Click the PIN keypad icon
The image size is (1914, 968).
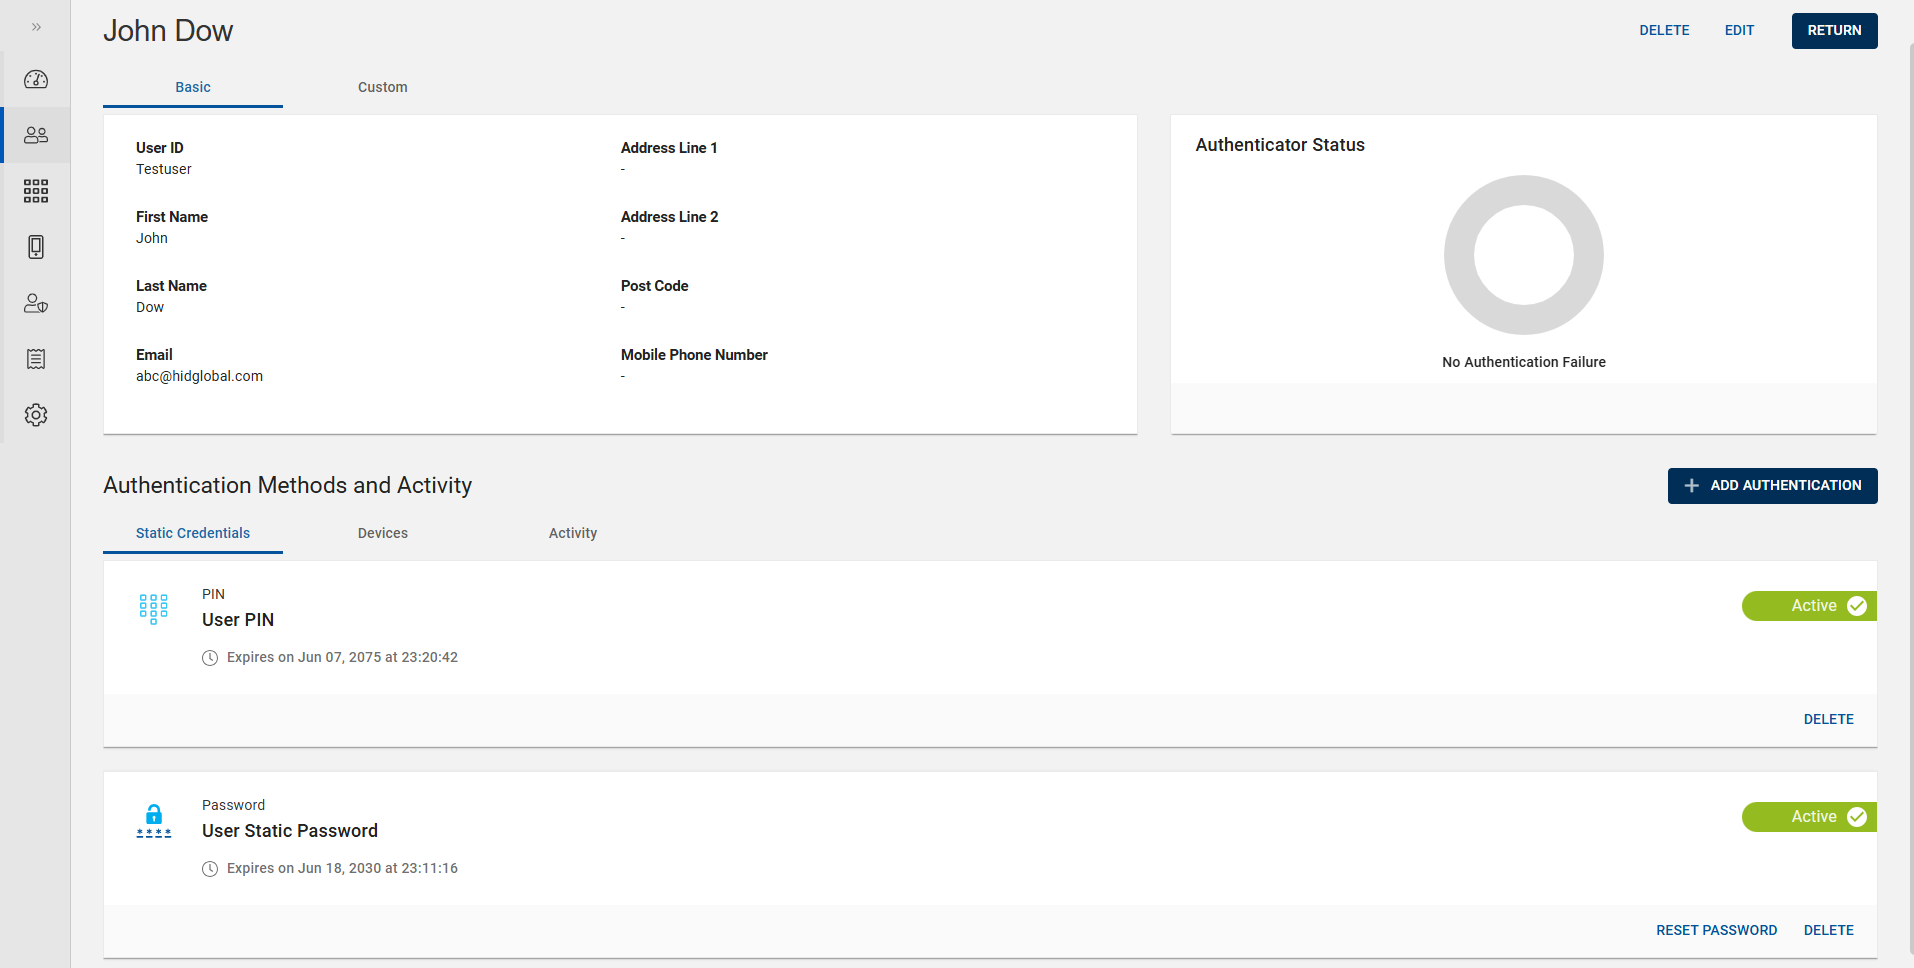[x=153, y=608]
